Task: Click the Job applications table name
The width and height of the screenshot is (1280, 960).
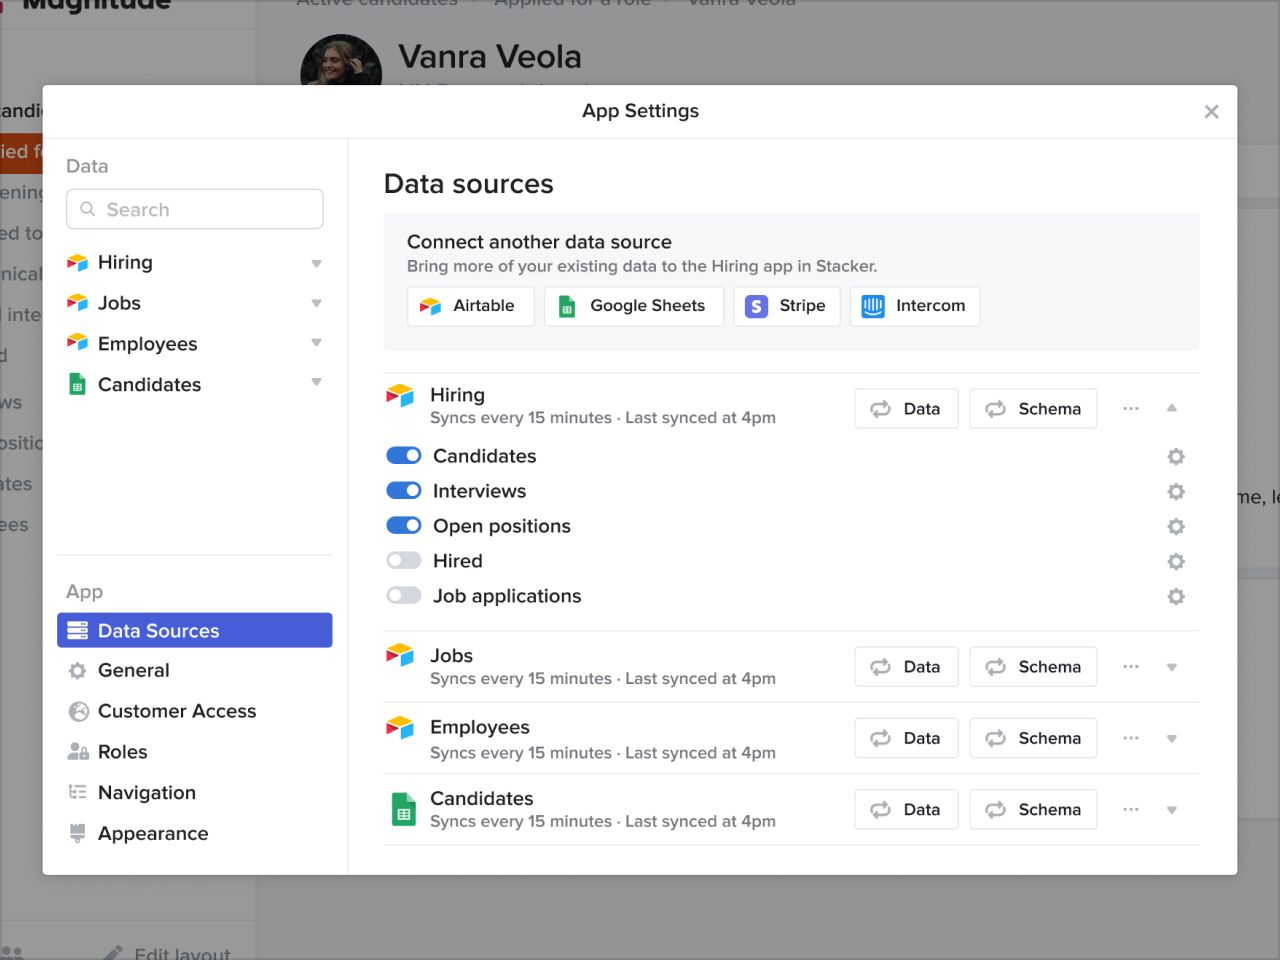Action: pos(507,596)
